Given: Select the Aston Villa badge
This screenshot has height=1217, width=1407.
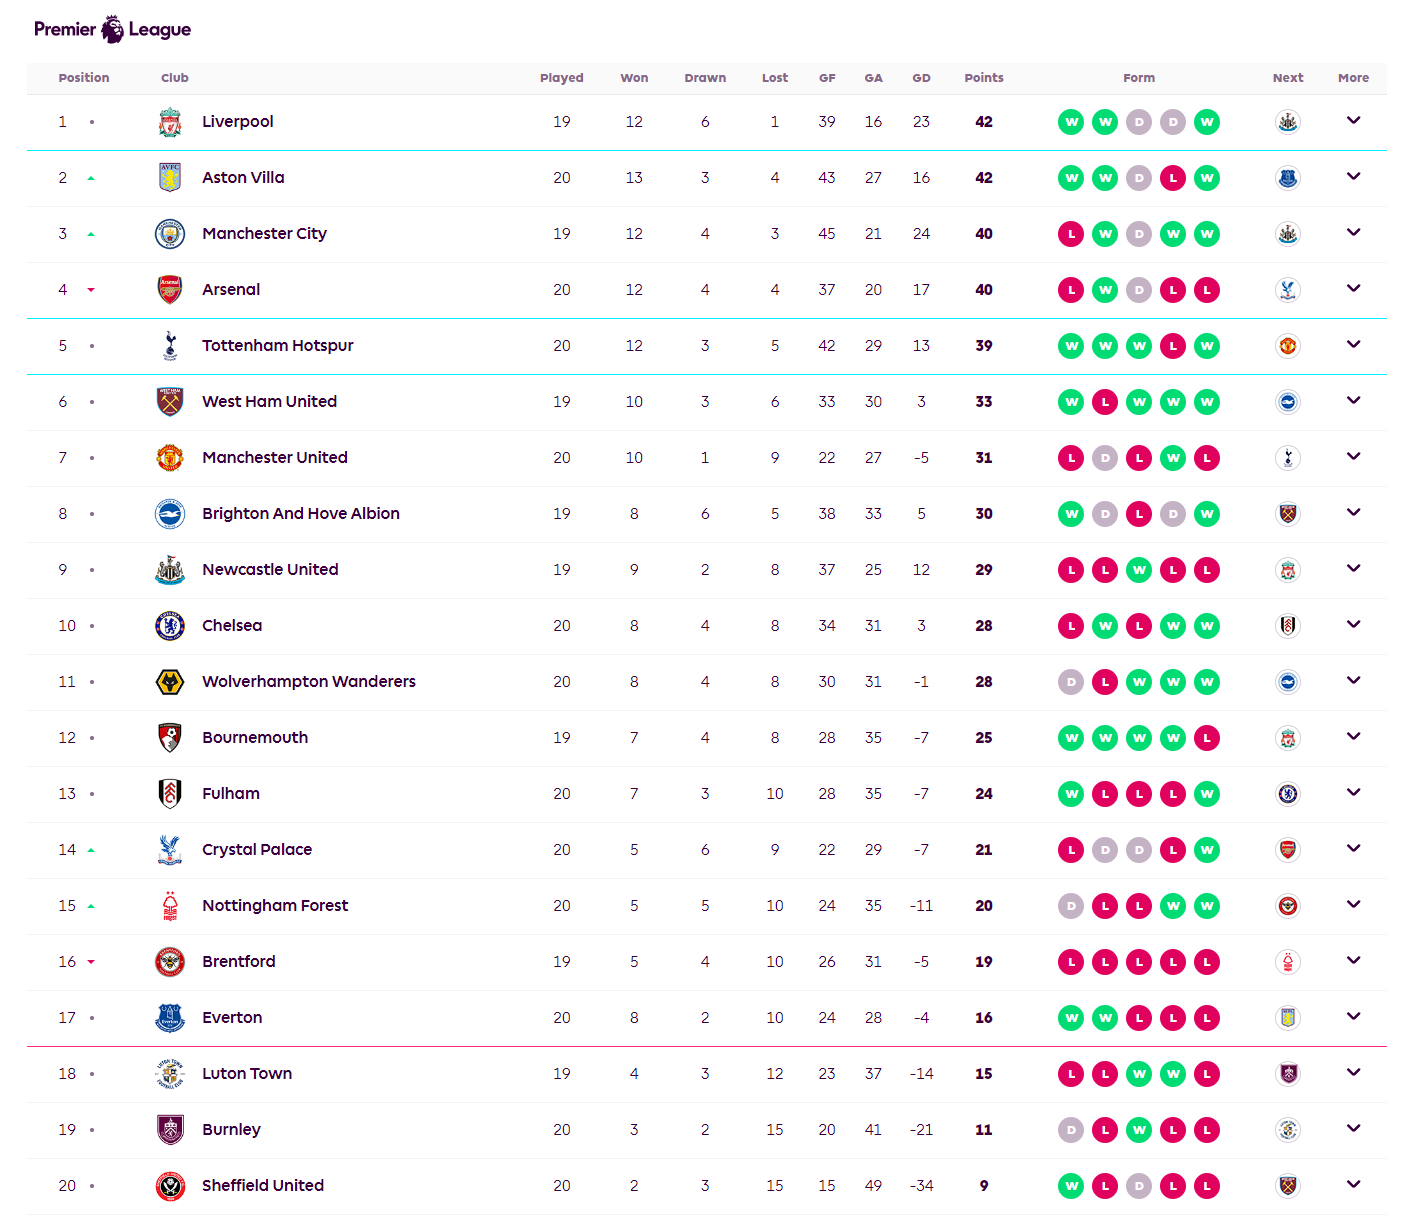Looking at the screenshot, I should click(170, 177).
